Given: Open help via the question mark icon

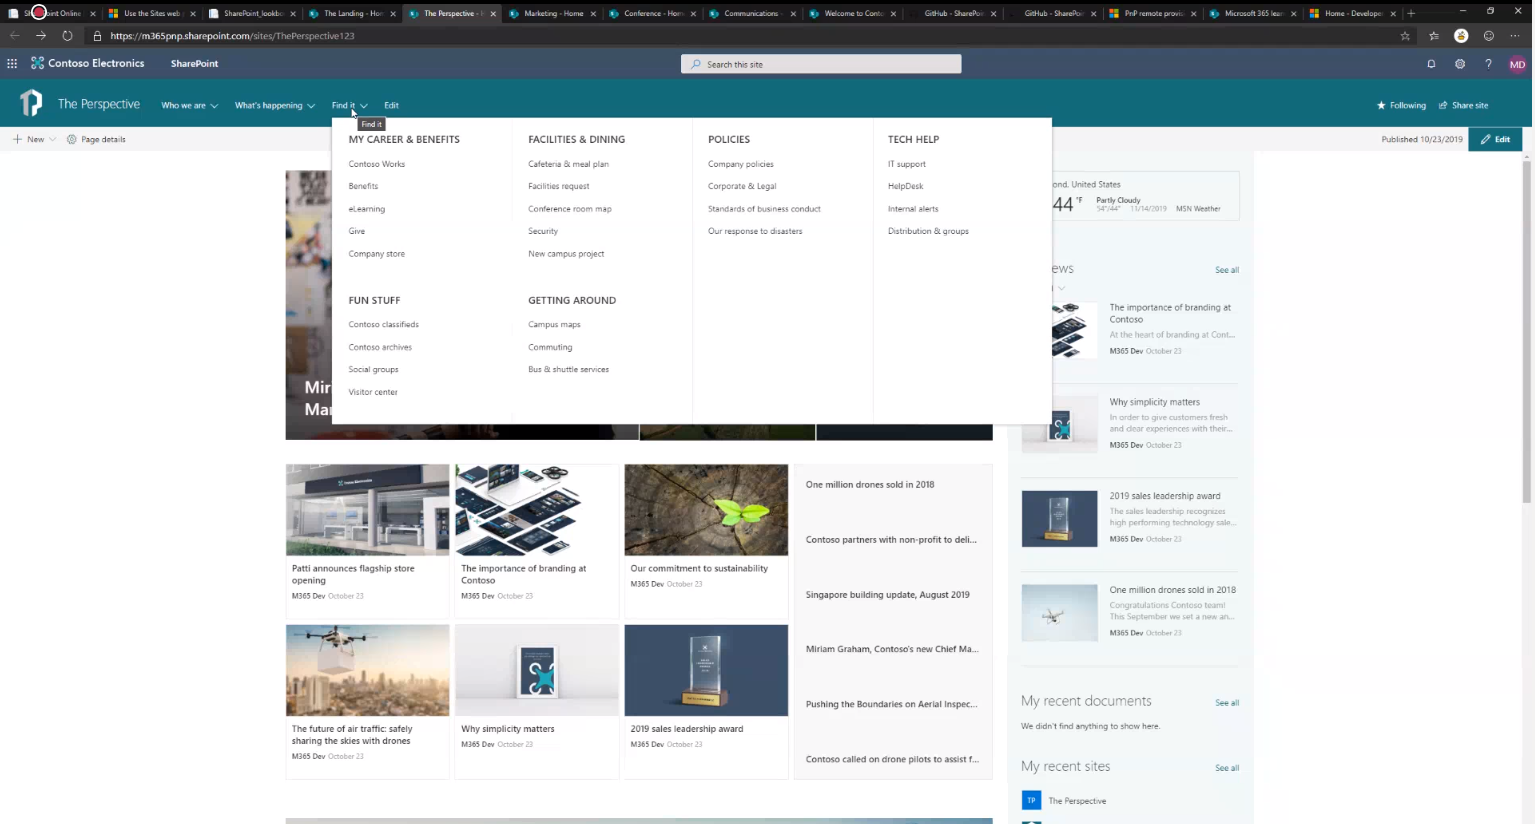Looking at the screenshot, I should (x=1488, y=63).
